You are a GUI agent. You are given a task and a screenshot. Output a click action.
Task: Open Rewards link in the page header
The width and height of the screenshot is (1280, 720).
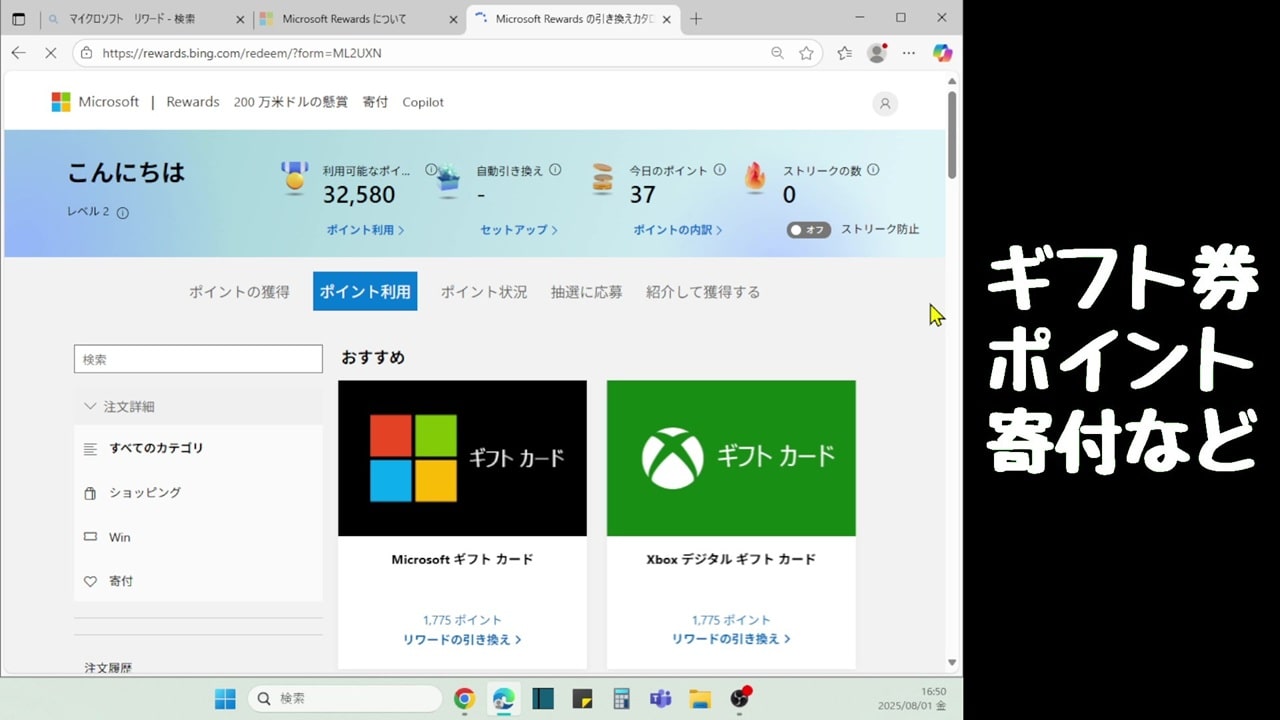(193, 102)
